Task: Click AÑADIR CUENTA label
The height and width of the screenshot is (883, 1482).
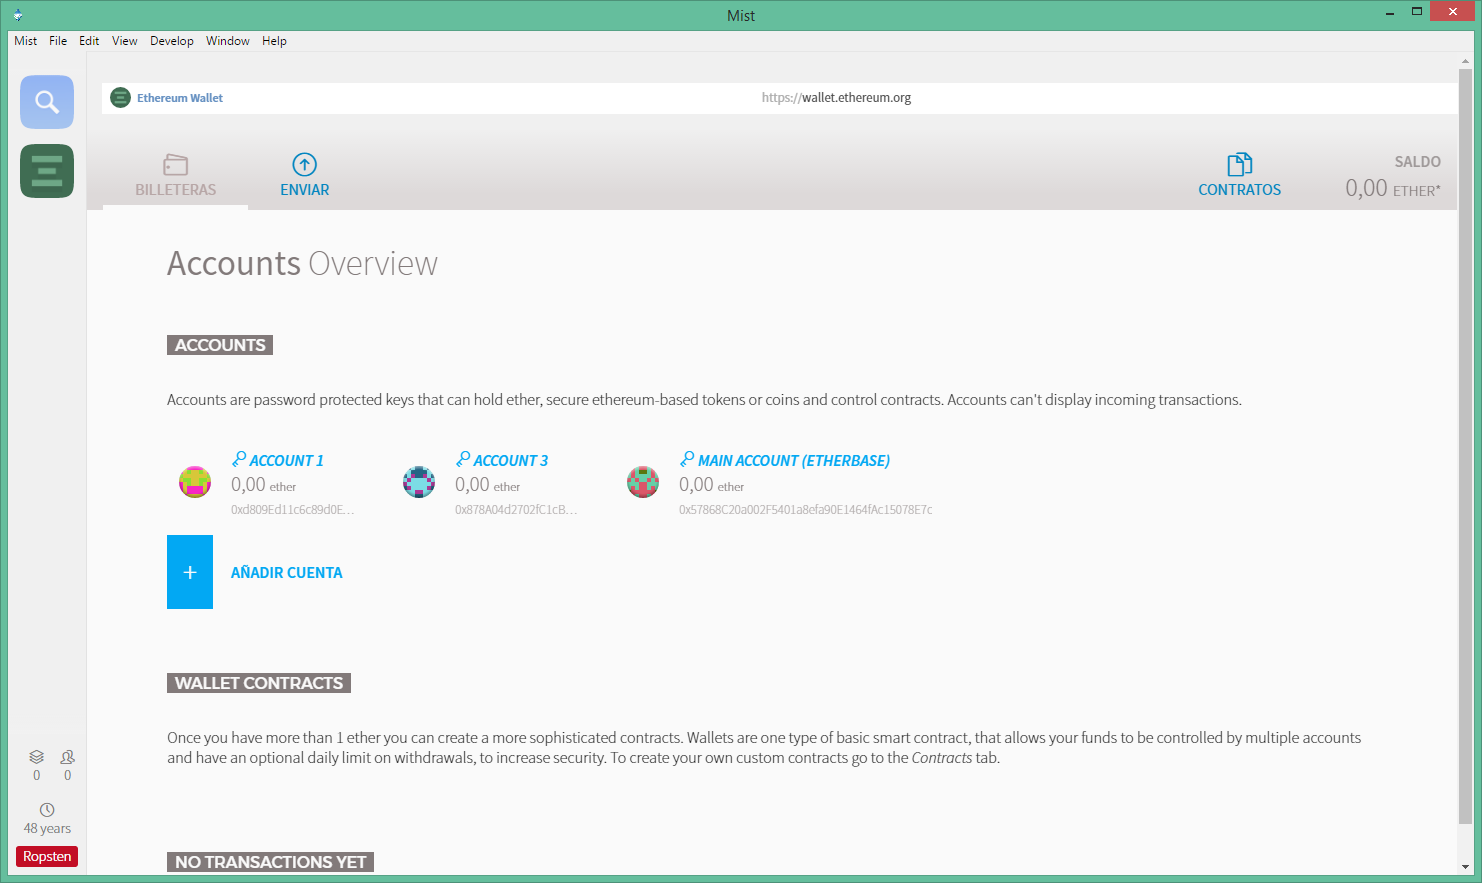Action: pos(287,573)
